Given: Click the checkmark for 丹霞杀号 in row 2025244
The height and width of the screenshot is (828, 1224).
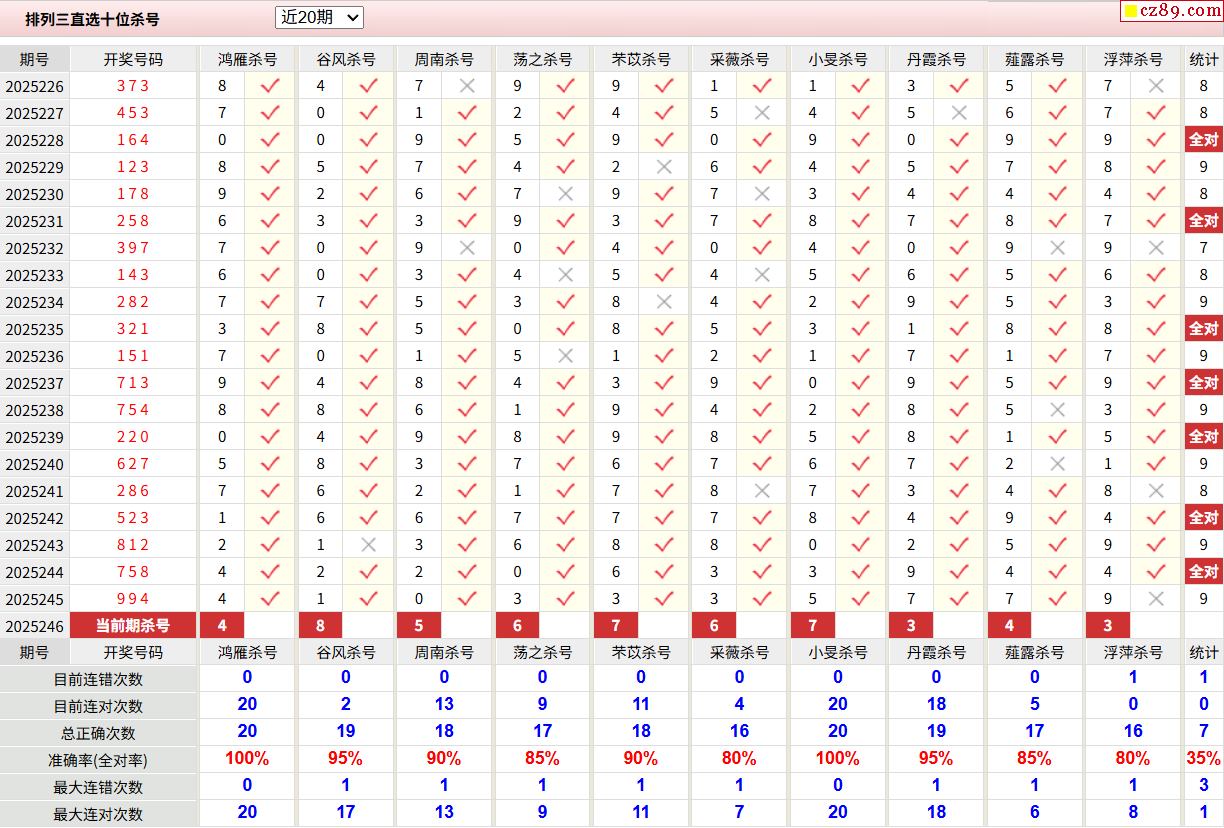Looking at the screenshot, I should pyautogui.click(x=959, y=572).
